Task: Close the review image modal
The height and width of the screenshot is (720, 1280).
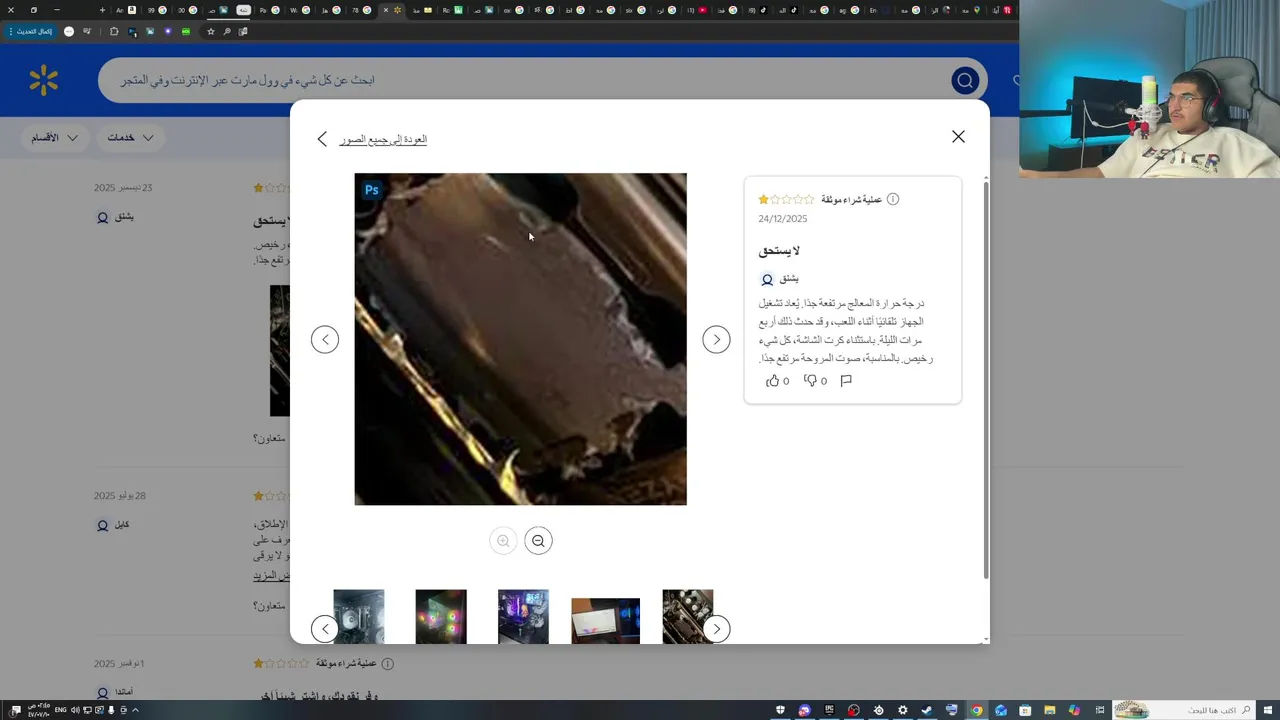Action: 958,136
